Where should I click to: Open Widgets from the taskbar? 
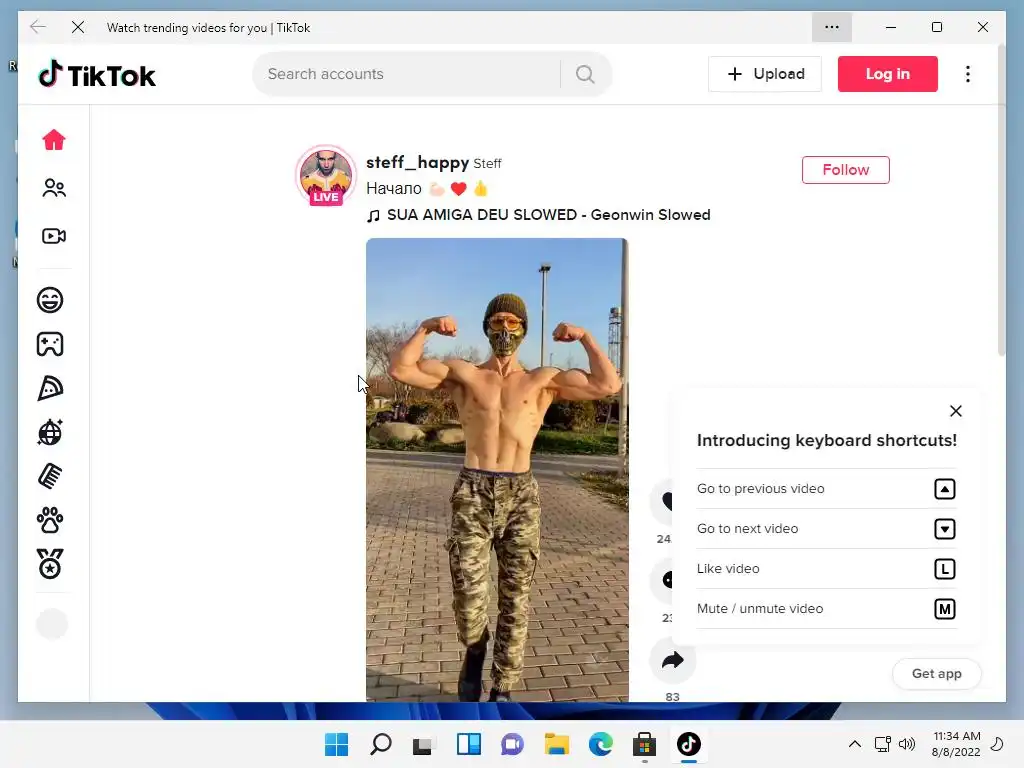469,744
